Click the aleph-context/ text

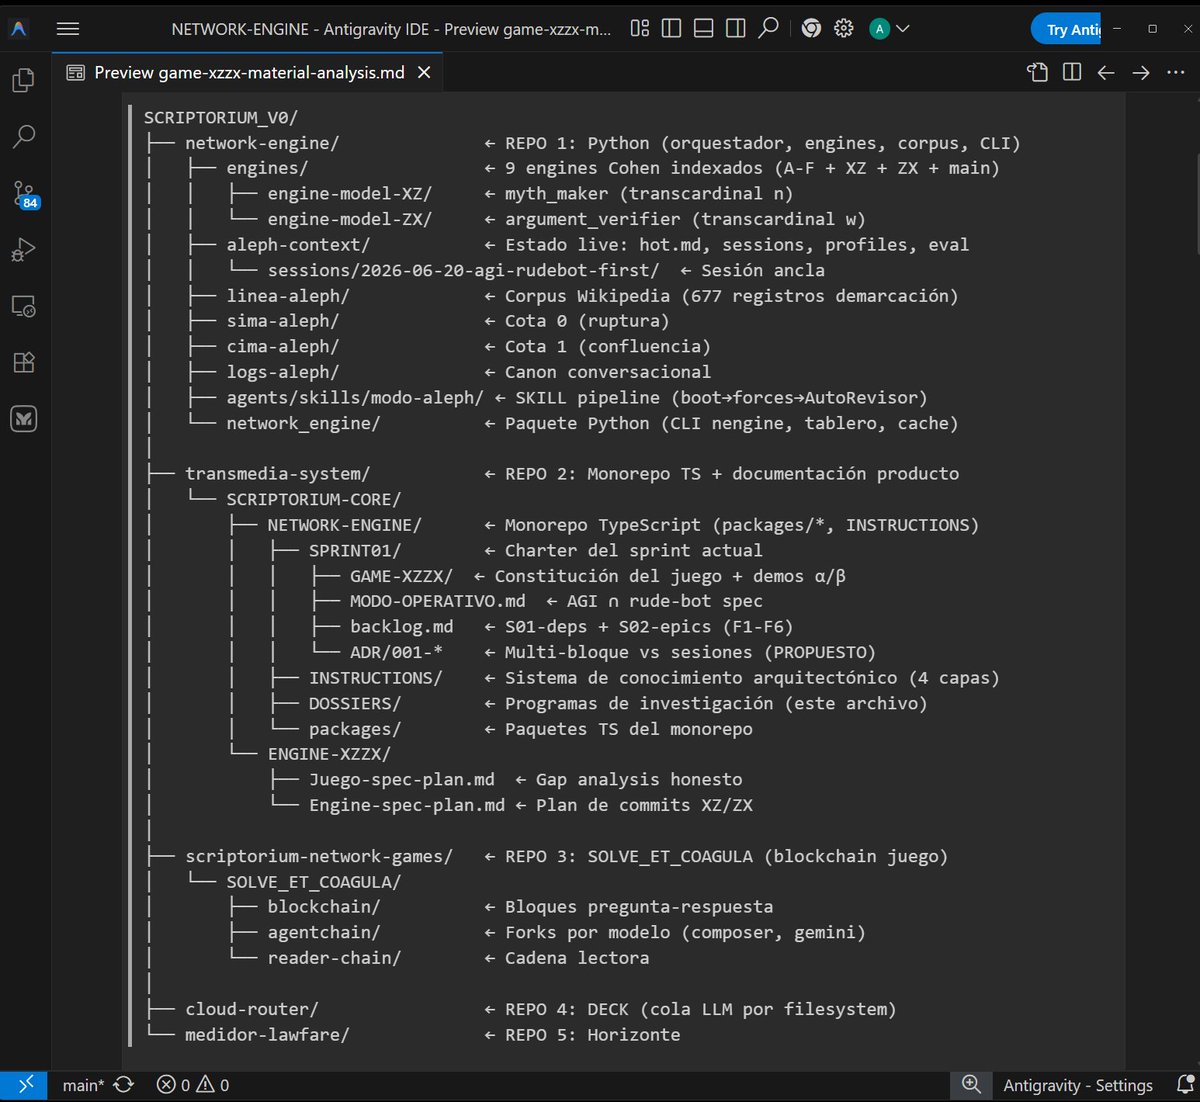pyautogui.click(x=298, y=245)
